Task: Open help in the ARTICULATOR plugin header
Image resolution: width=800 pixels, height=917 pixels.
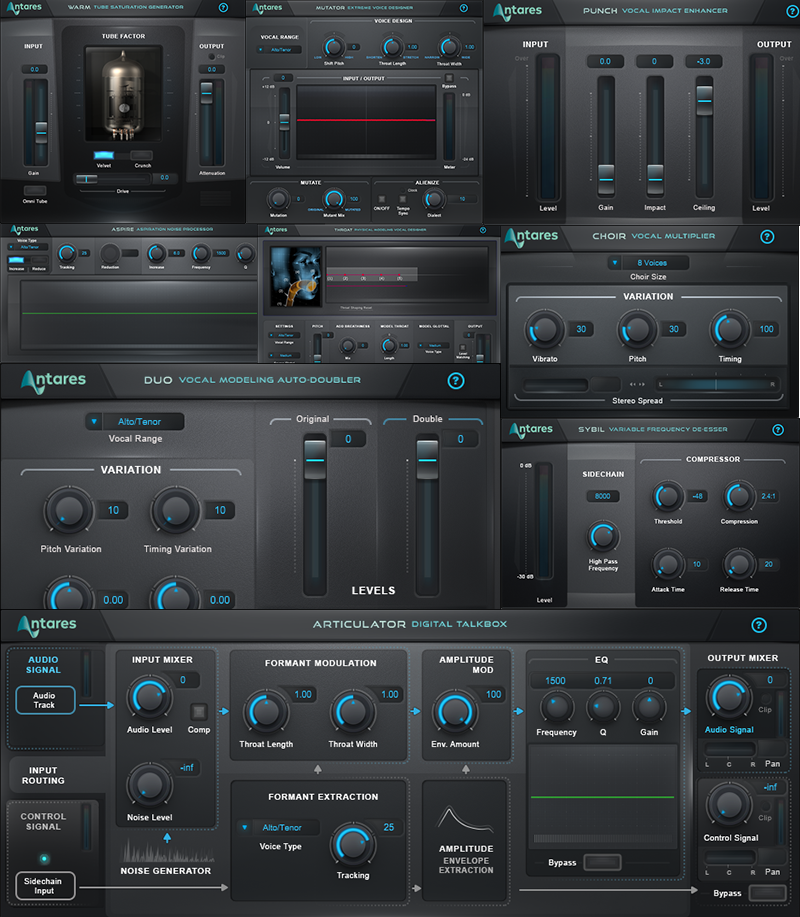Action: 758,625
